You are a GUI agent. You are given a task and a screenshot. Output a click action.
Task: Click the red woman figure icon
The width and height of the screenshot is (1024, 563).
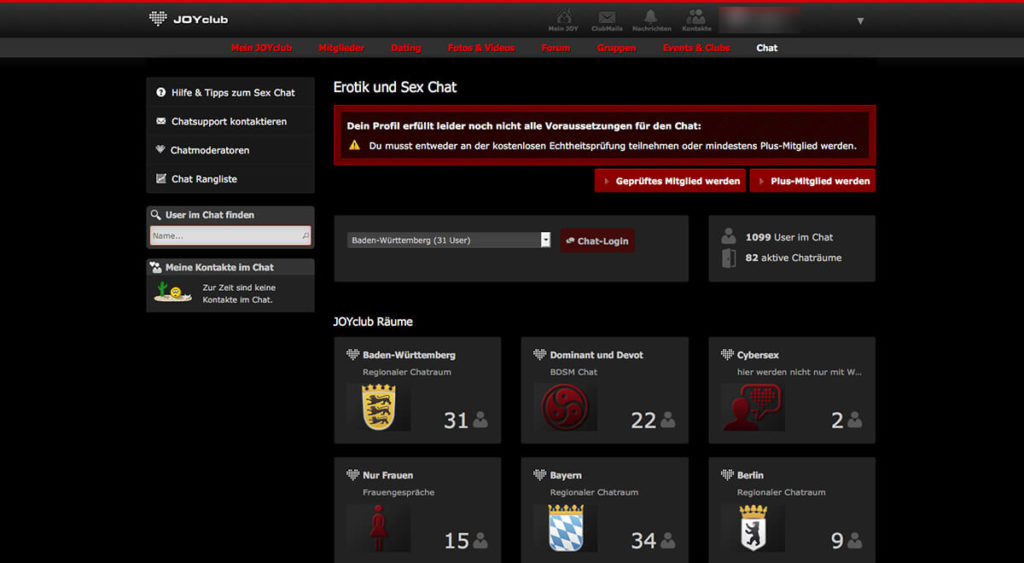click(379, 528)
